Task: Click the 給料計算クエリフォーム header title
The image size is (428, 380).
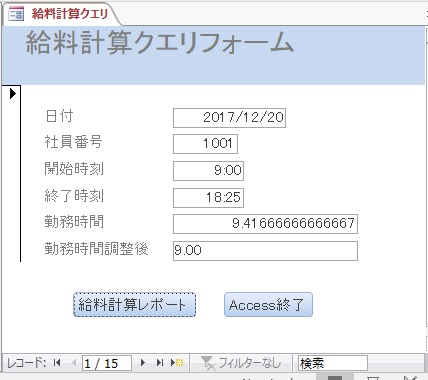Action: [x=160, y=43]
